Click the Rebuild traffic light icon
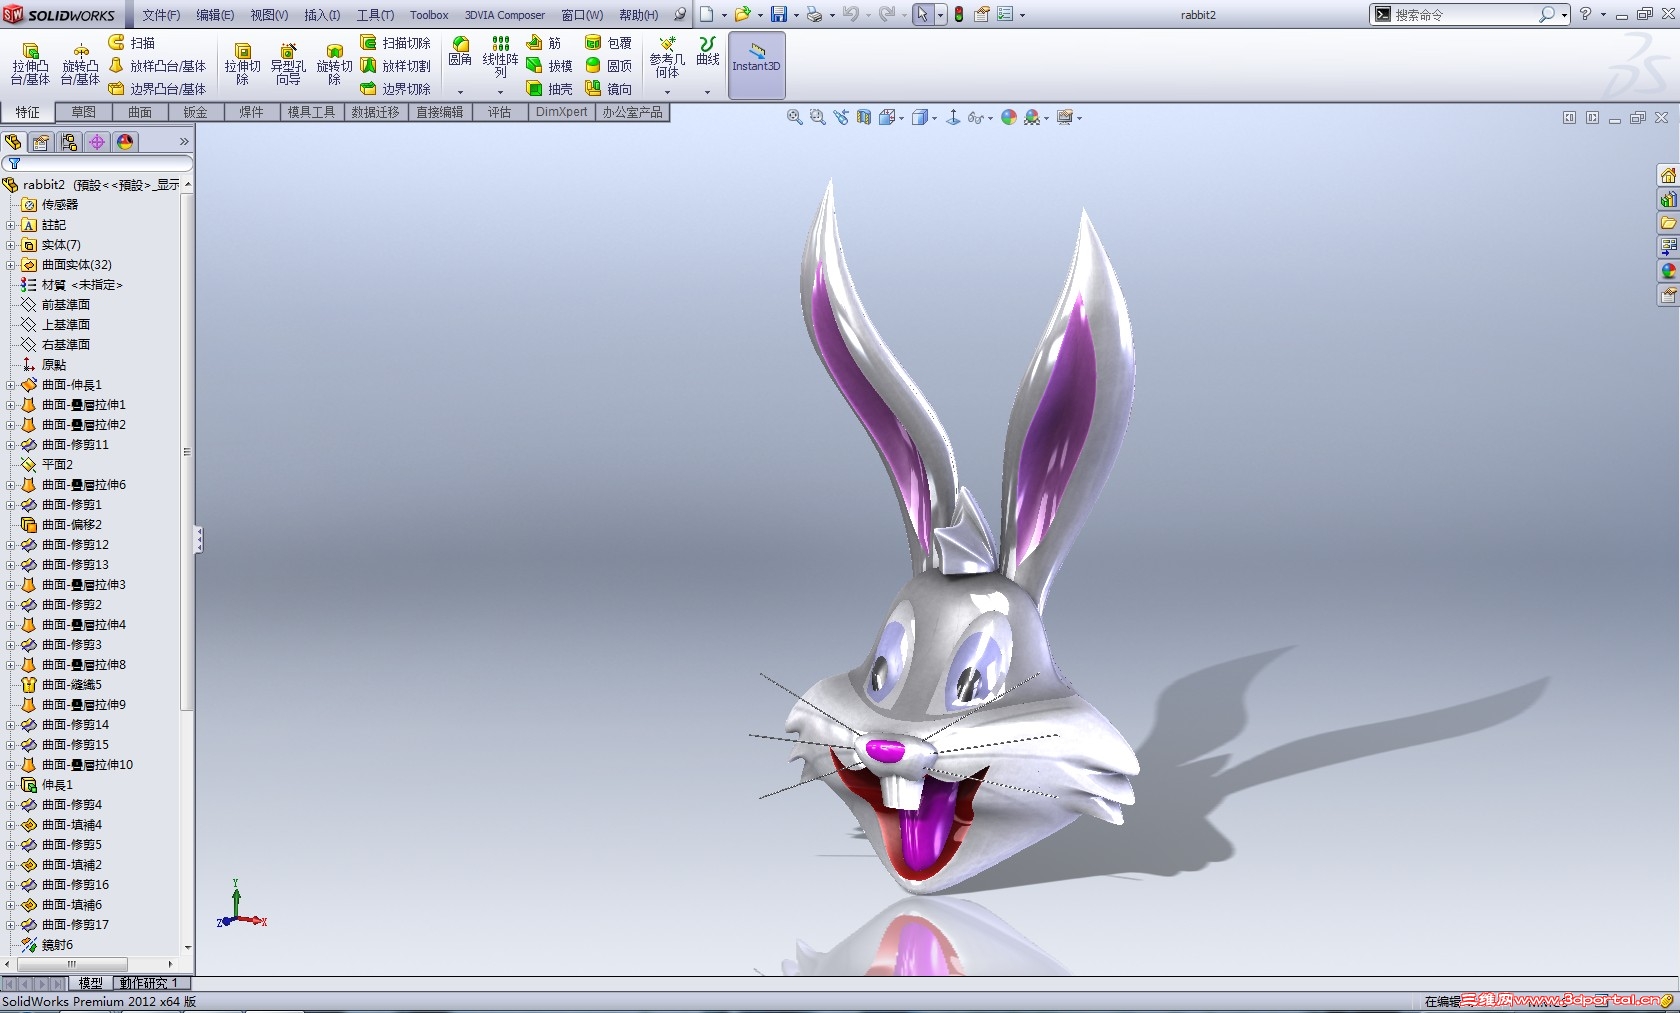Image resolution: width=1680 pixels, height=1013 pixels. coord(959,14)
